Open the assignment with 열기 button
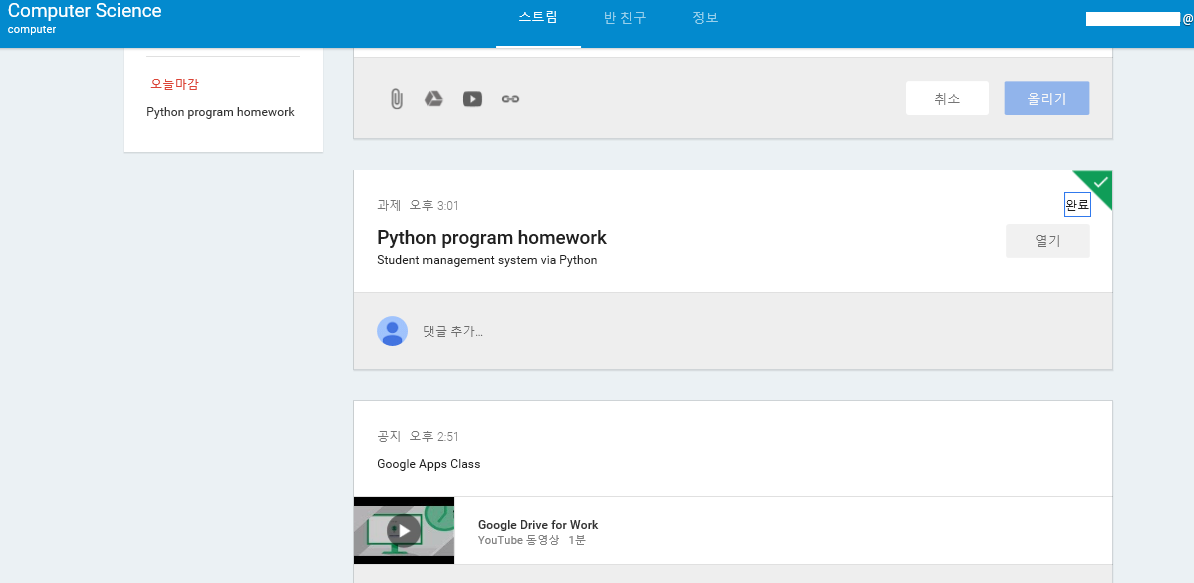1194x583 pixels. (1047, 241)
